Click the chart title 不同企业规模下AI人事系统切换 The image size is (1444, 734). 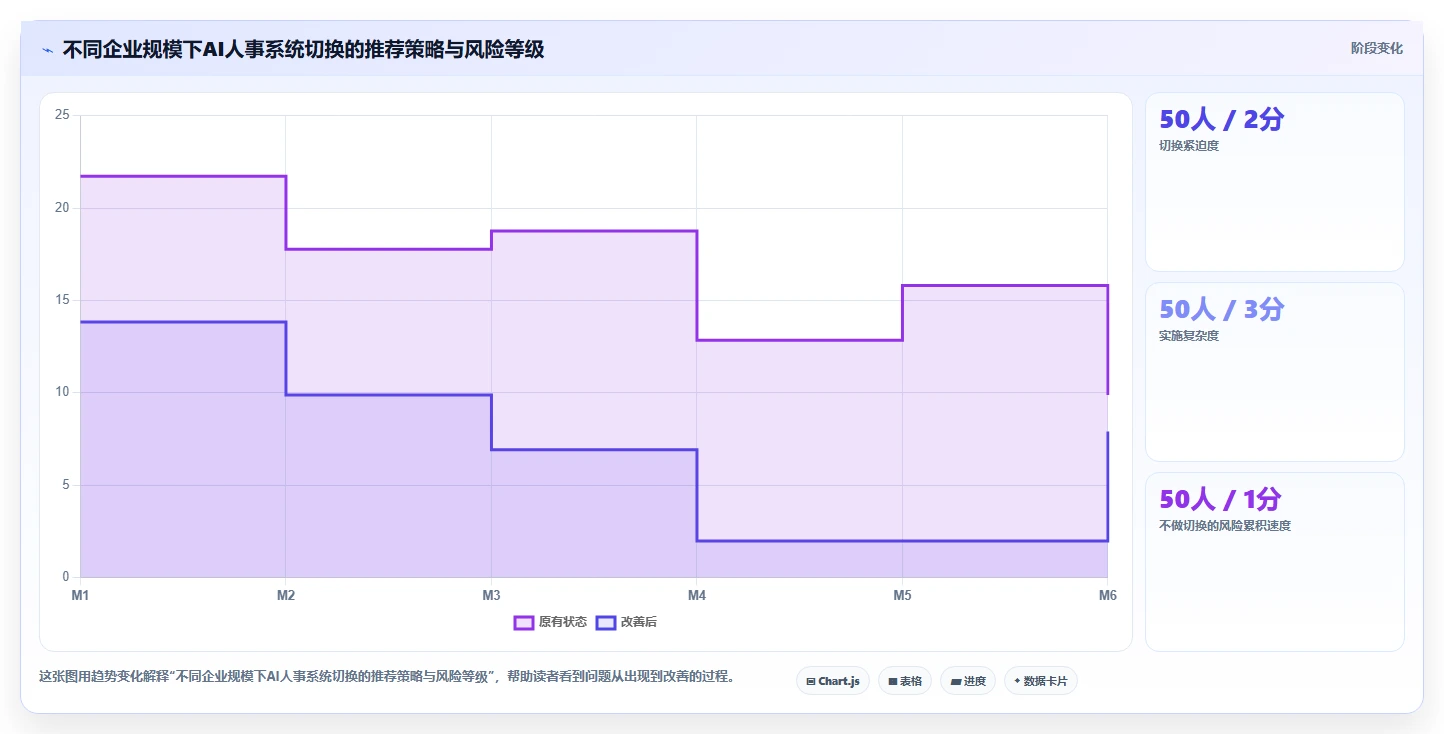coord(303,49)
